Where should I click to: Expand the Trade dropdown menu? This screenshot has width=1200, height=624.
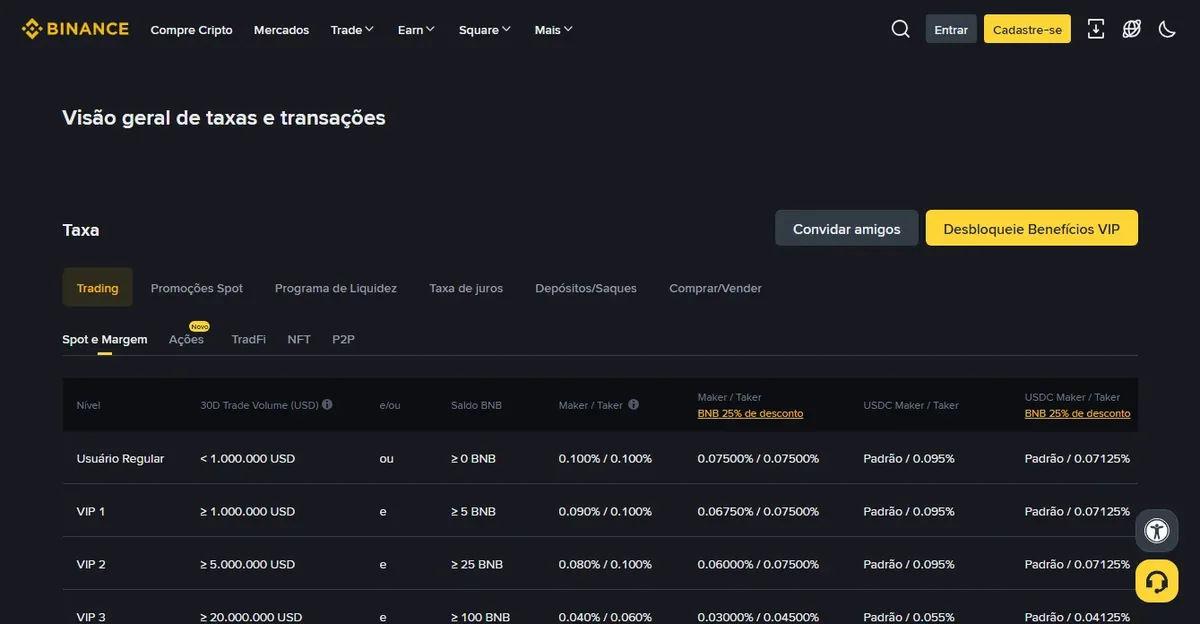click(x=352, y=30)
